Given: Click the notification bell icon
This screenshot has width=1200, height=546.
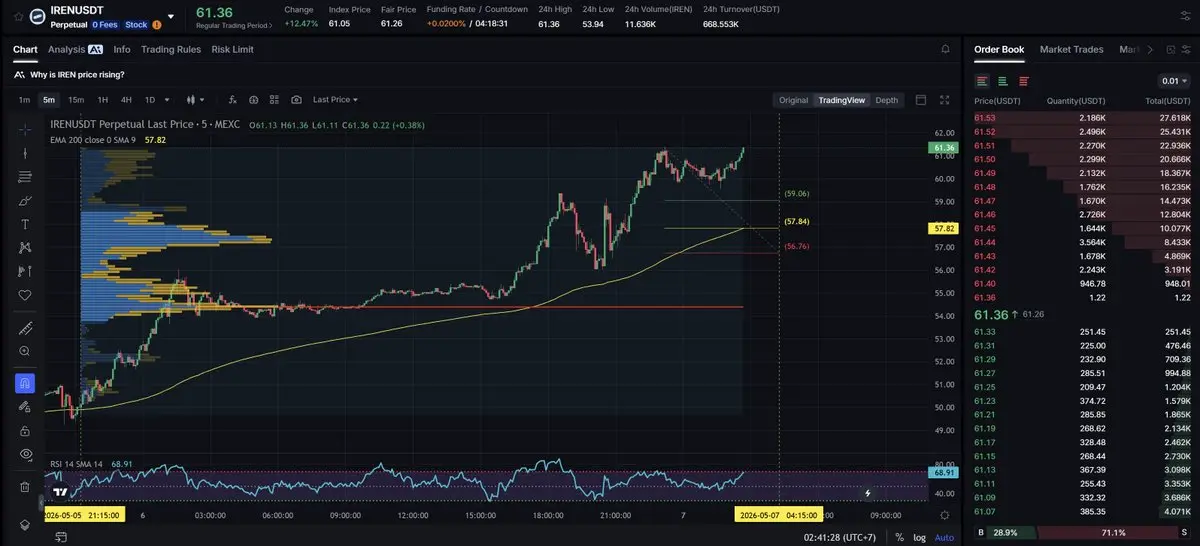Looking at the screenshot, I should (945, 49).
